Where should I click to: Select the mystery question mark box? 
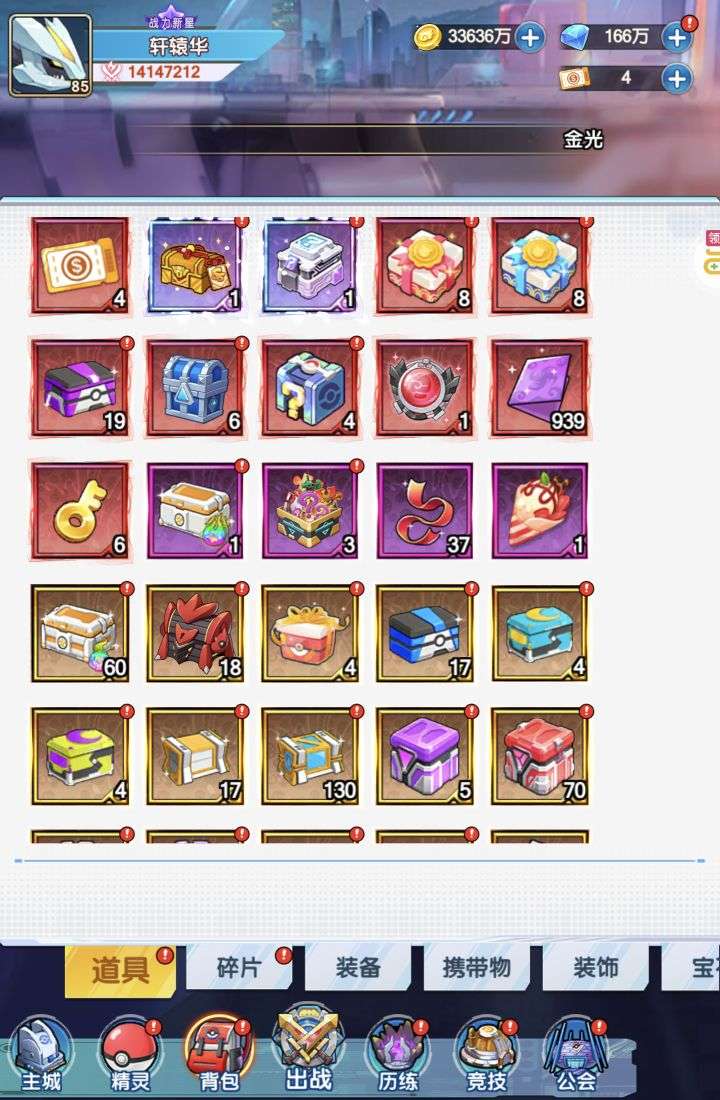(310, 388)
